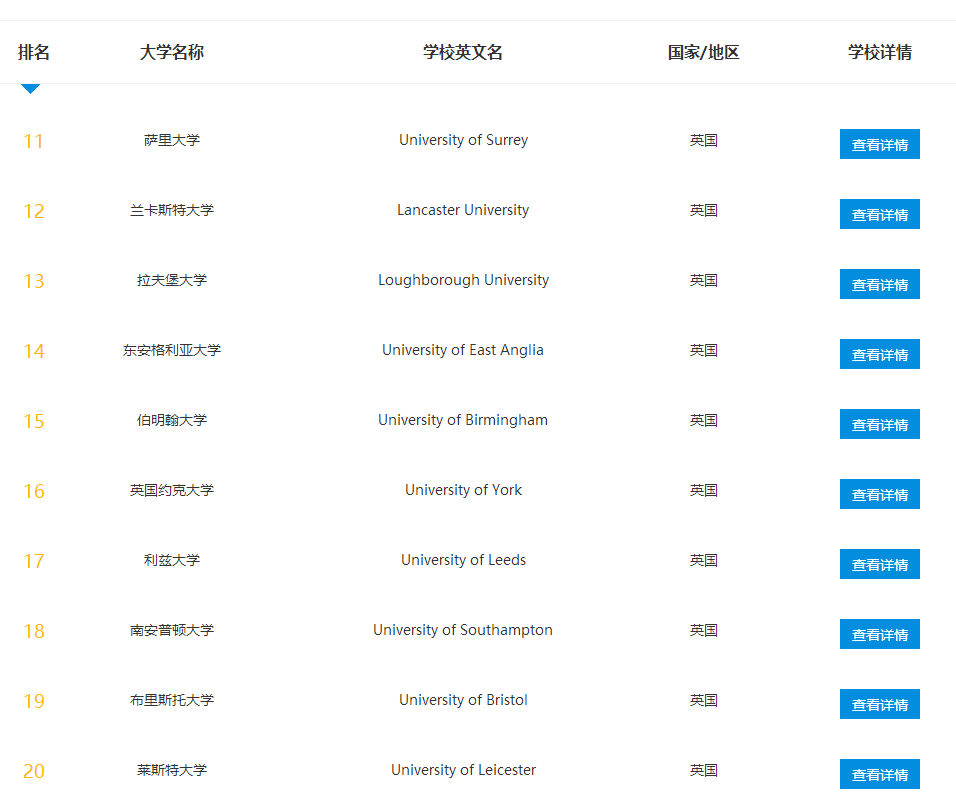Screen dimensions: 956x806
Task: Click rank number 13
Action: 34,282
